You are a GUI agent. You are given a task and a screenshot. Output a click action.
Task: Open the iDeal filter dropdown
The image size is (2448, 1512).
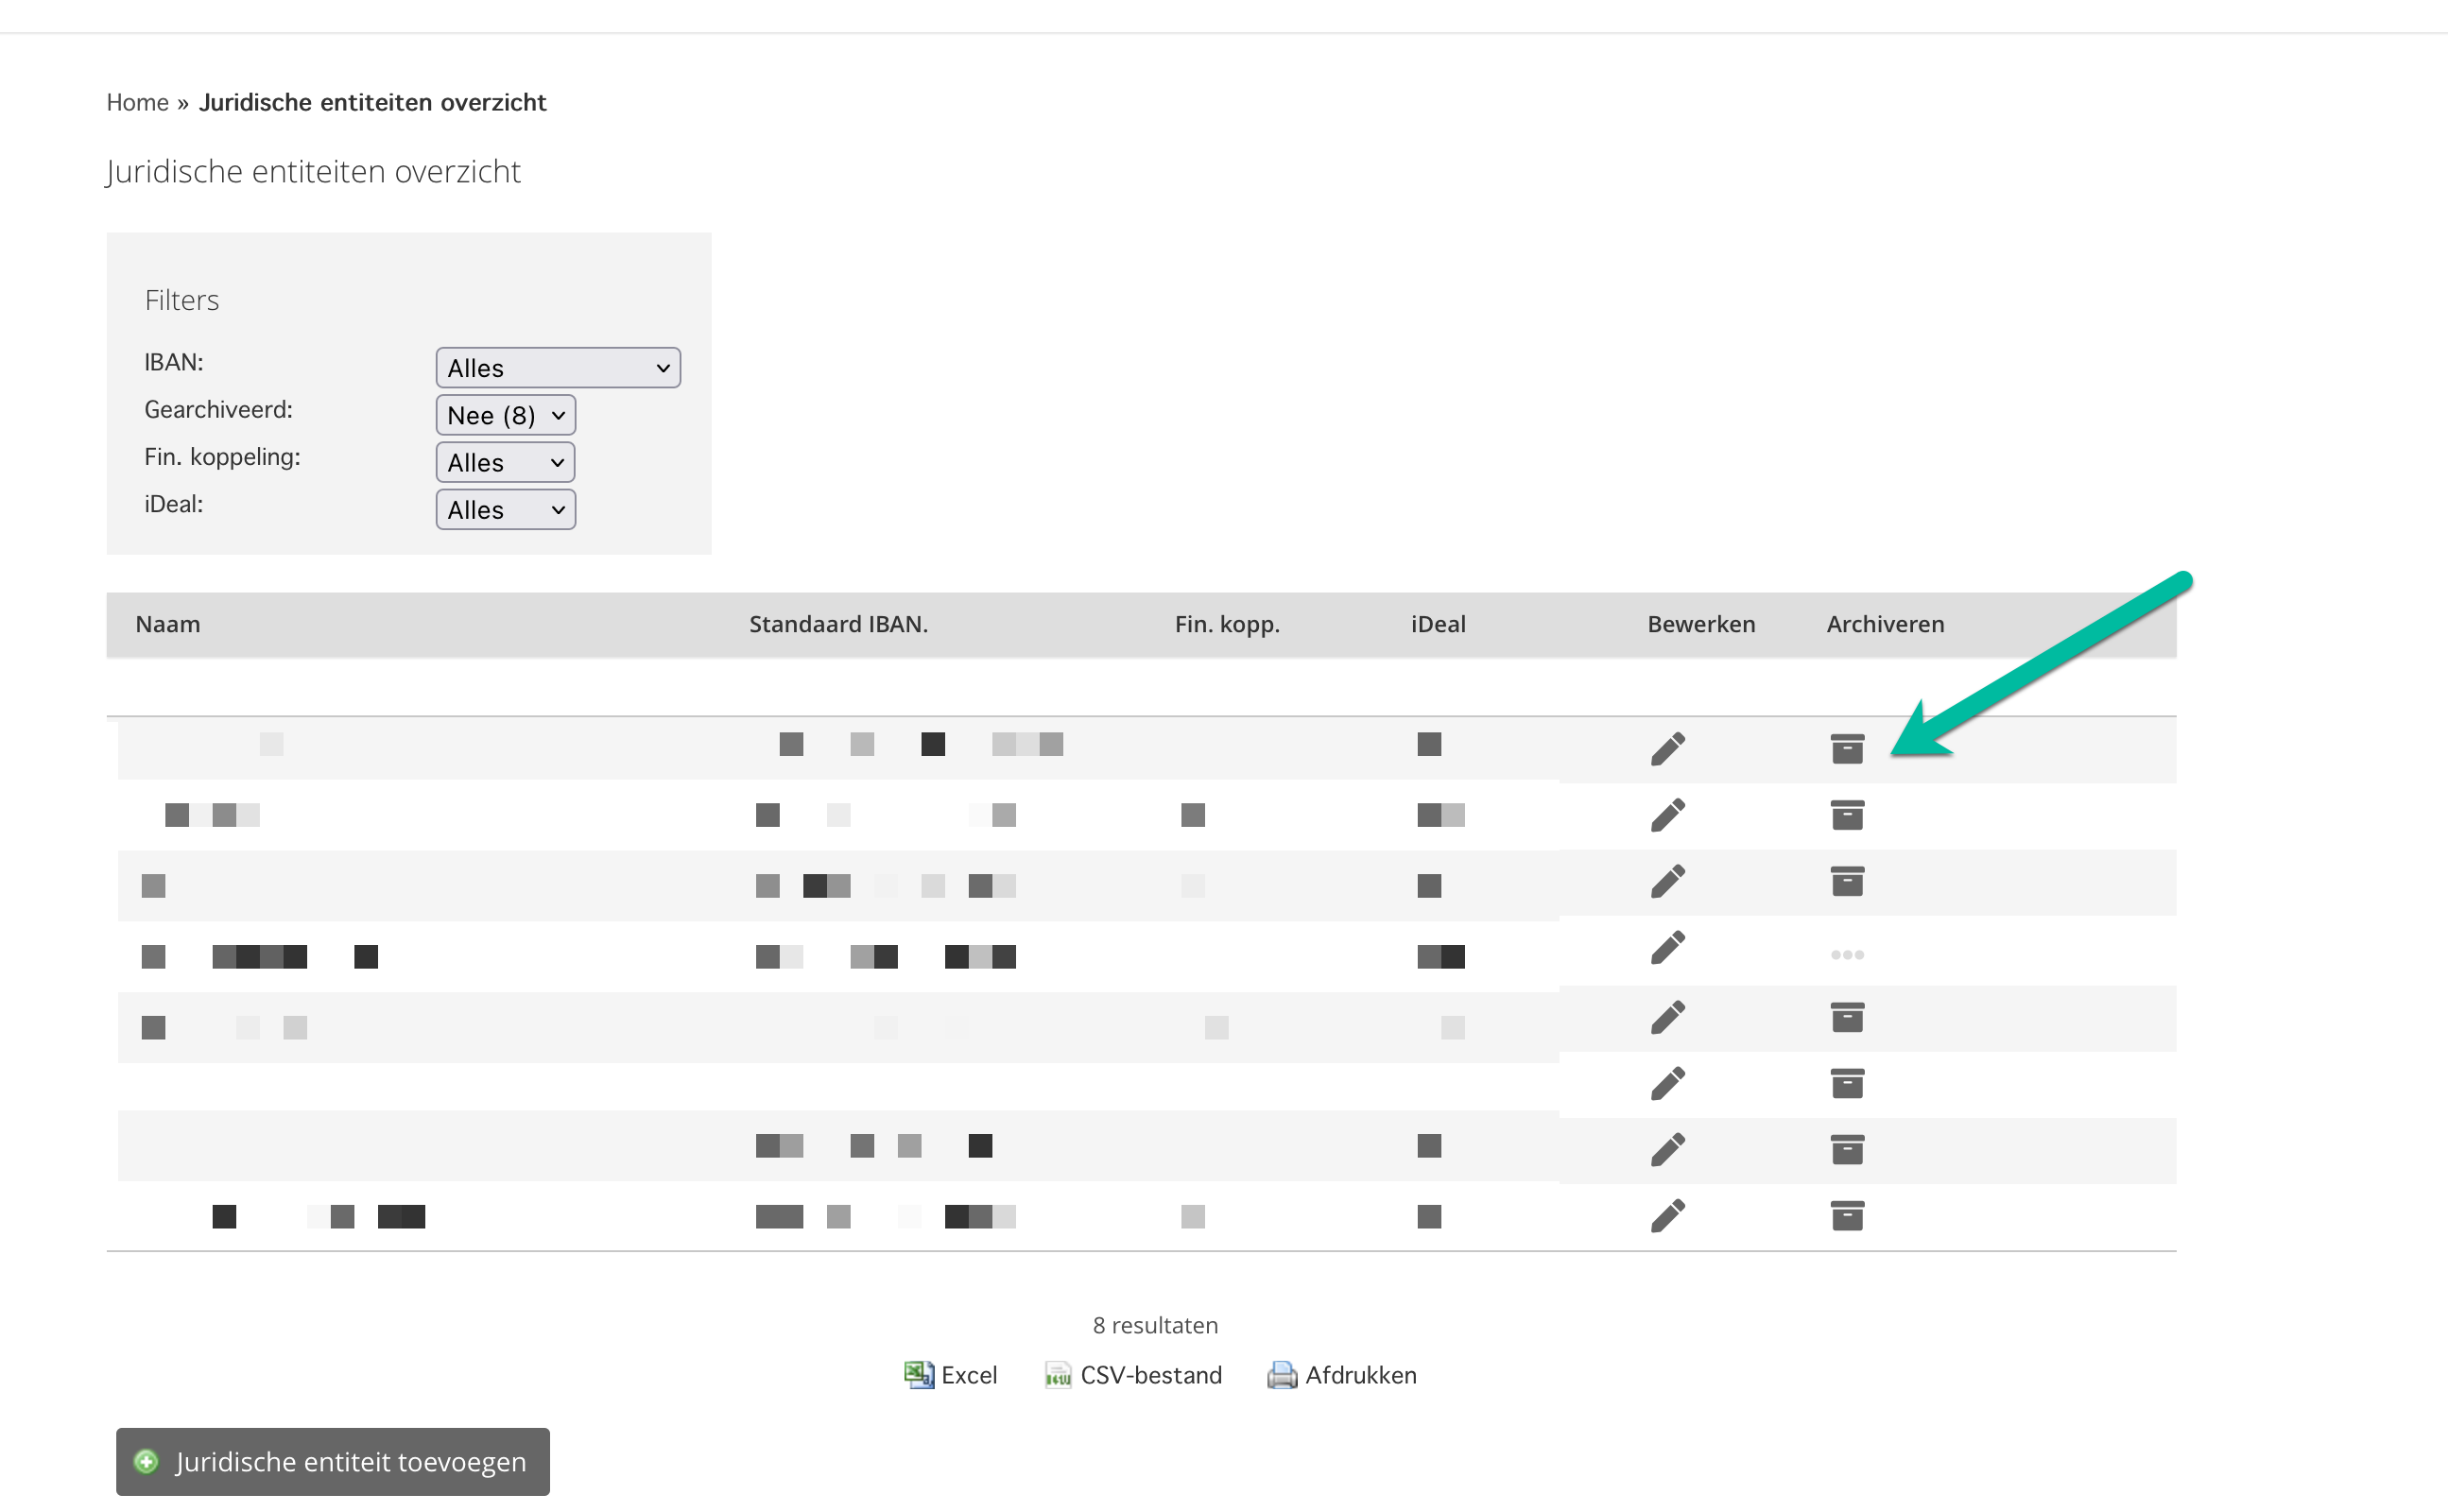pyautogui.click(x=505, y=510)
